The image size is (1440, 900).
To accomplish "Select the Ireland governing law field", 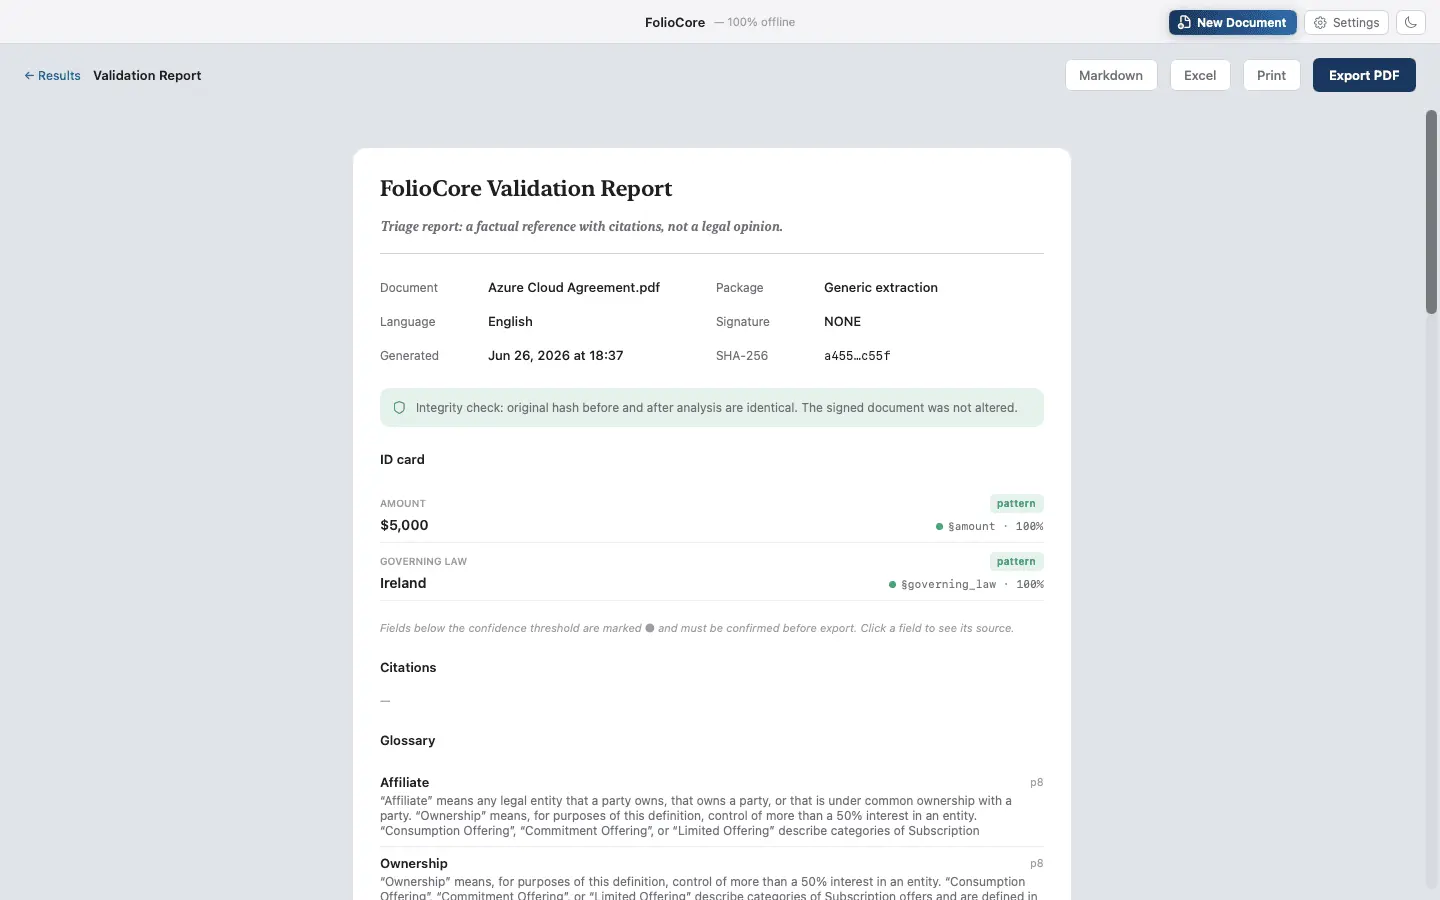I will (x=711, y=572).
